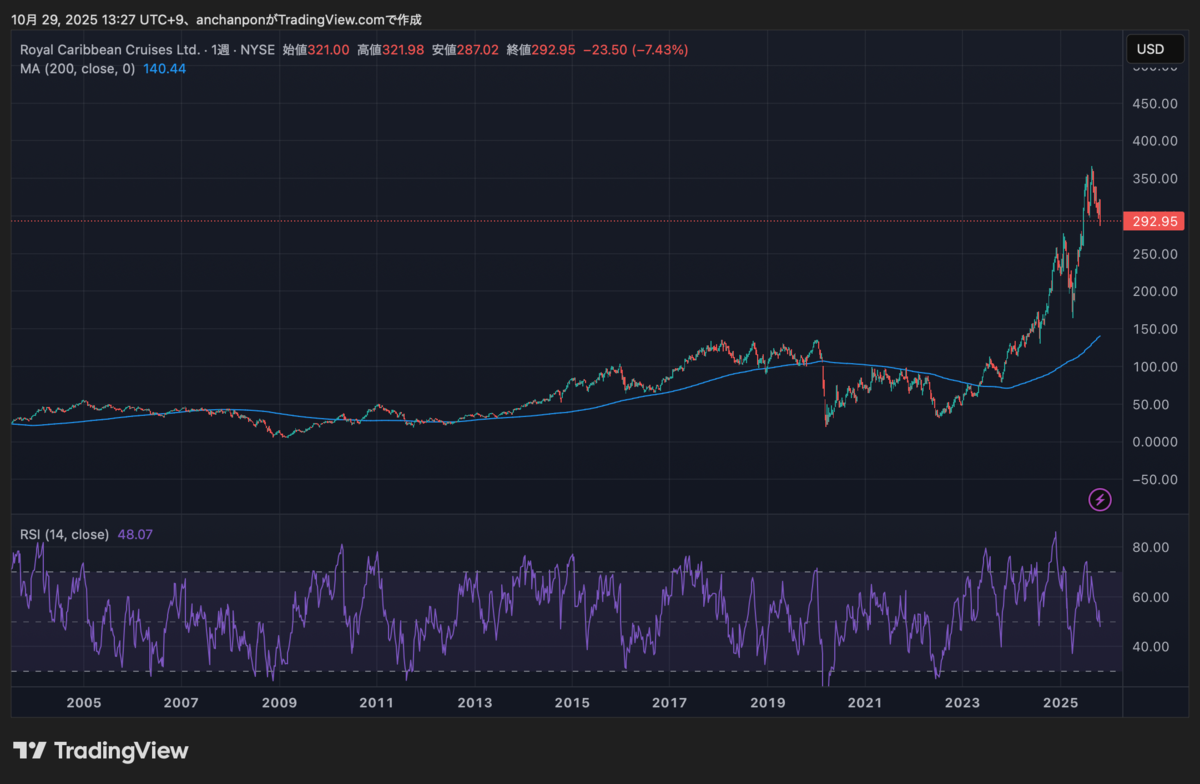Click the 終値292.95 close price value
Screen dimensions: 1200x784
(541, 50)
